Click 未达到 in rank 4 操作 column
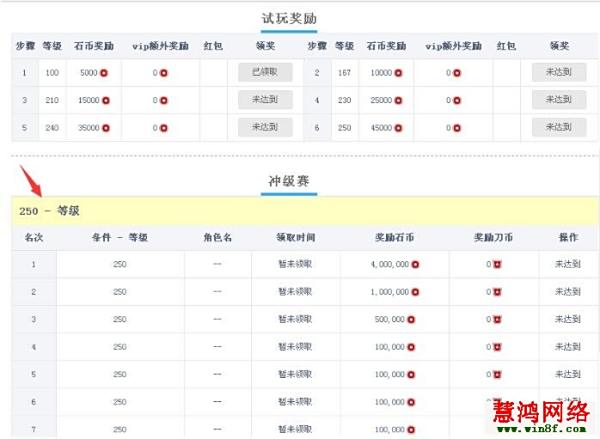This screenshot has width=600, height=439. coord(568,347)
